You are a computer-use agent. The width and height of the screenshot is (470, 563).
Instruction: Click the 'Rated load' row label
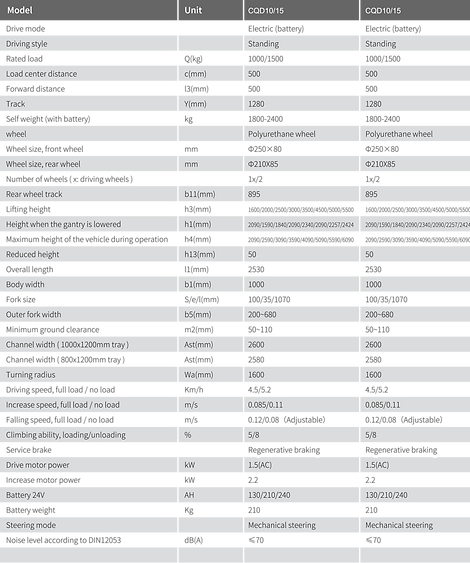[24, 59]
